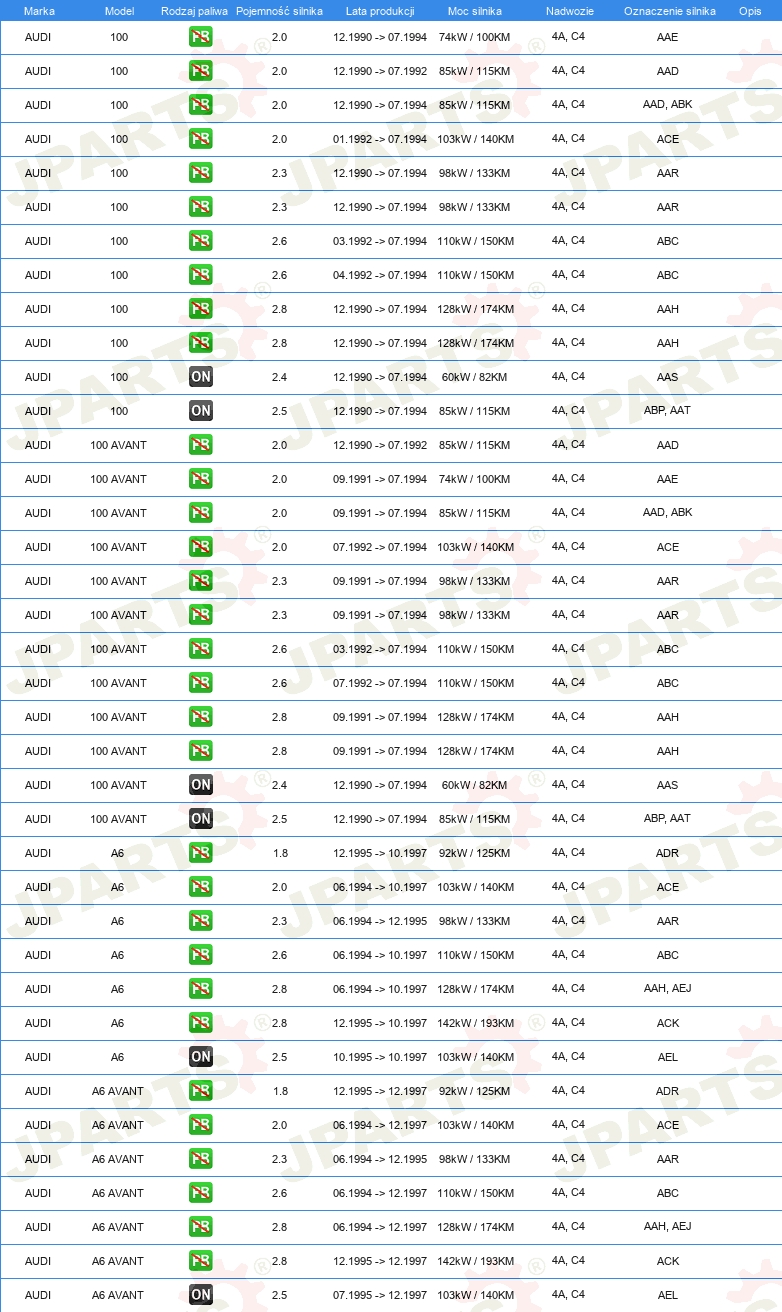The width and height of the screenshot is (782, 1312).
Task: Click petrol icon in A6 AVANT 2.6 ABC row
Action: pyautogui.click(x=200, y=1193)
